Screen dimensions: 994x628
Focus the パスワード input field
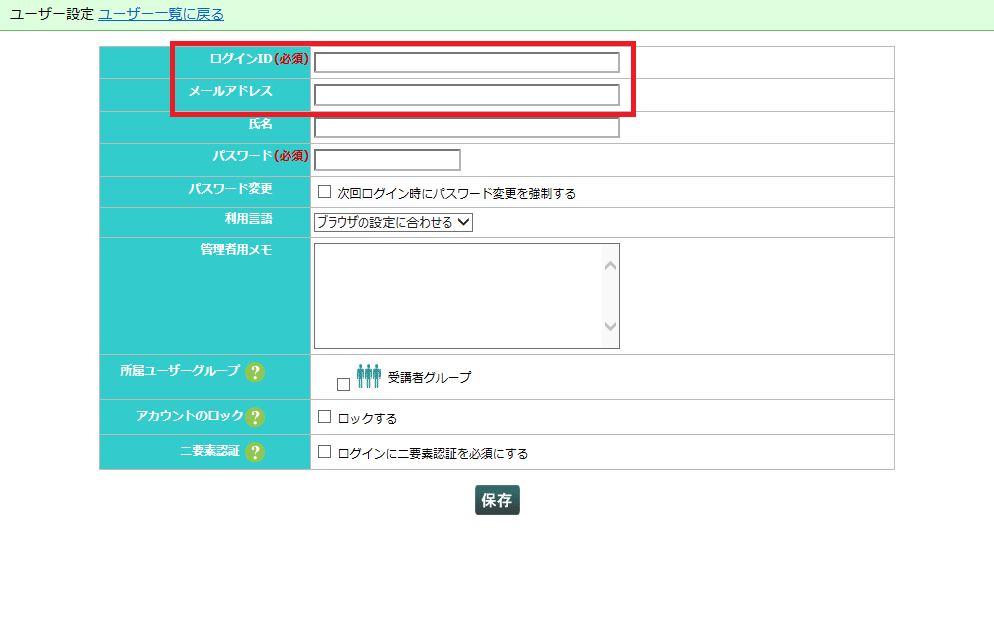click(387, 160)
